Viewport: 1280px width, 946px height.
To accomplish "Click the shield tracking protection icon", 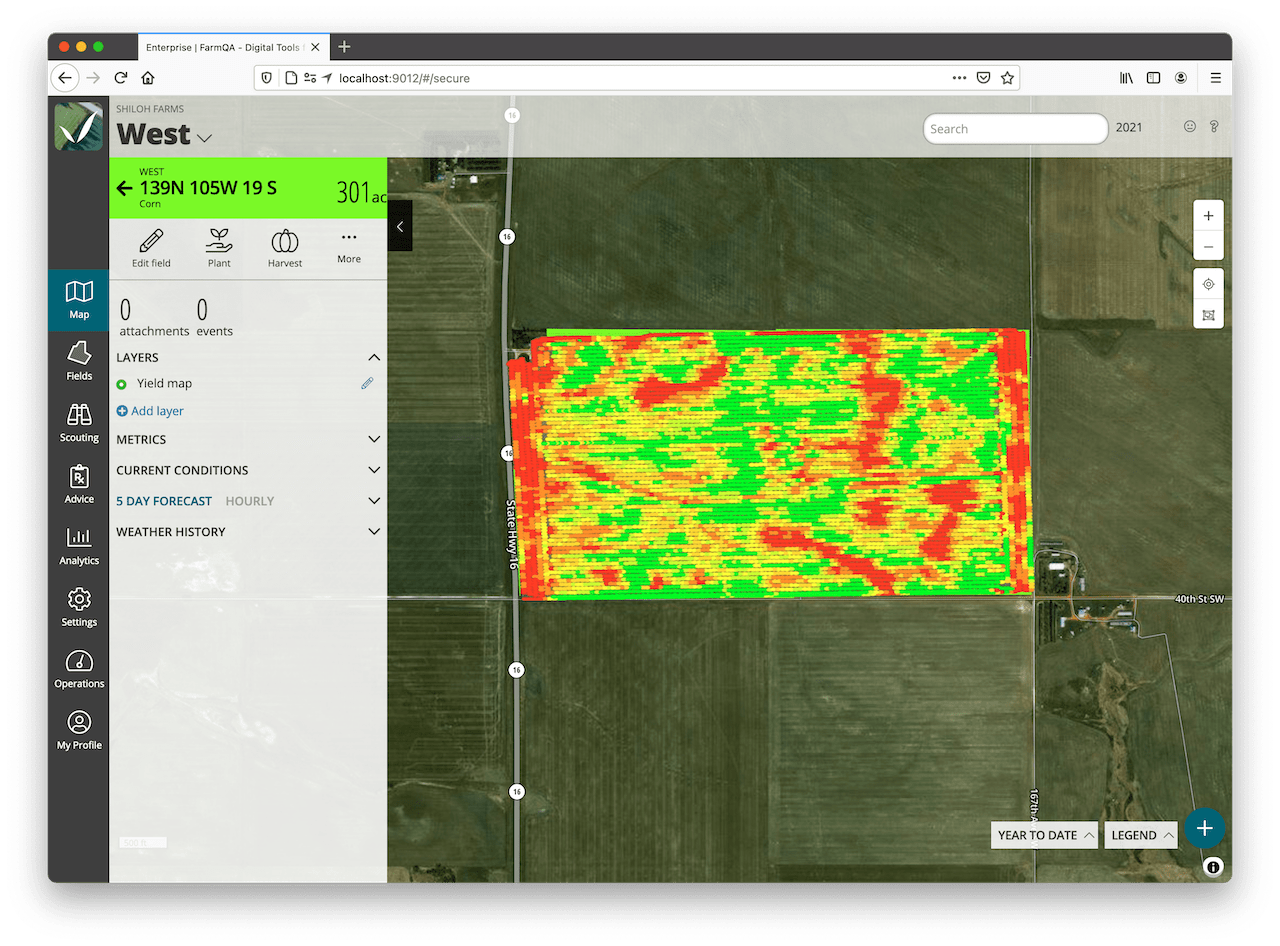I will point(267,78).
